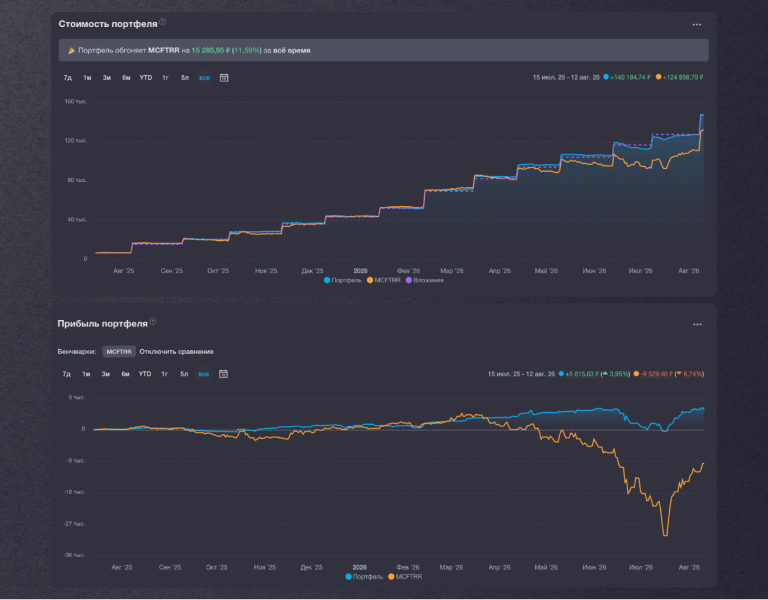Select 1м range in portfolio value chart
Screen dimensions: 768x600
pos(87,78)
